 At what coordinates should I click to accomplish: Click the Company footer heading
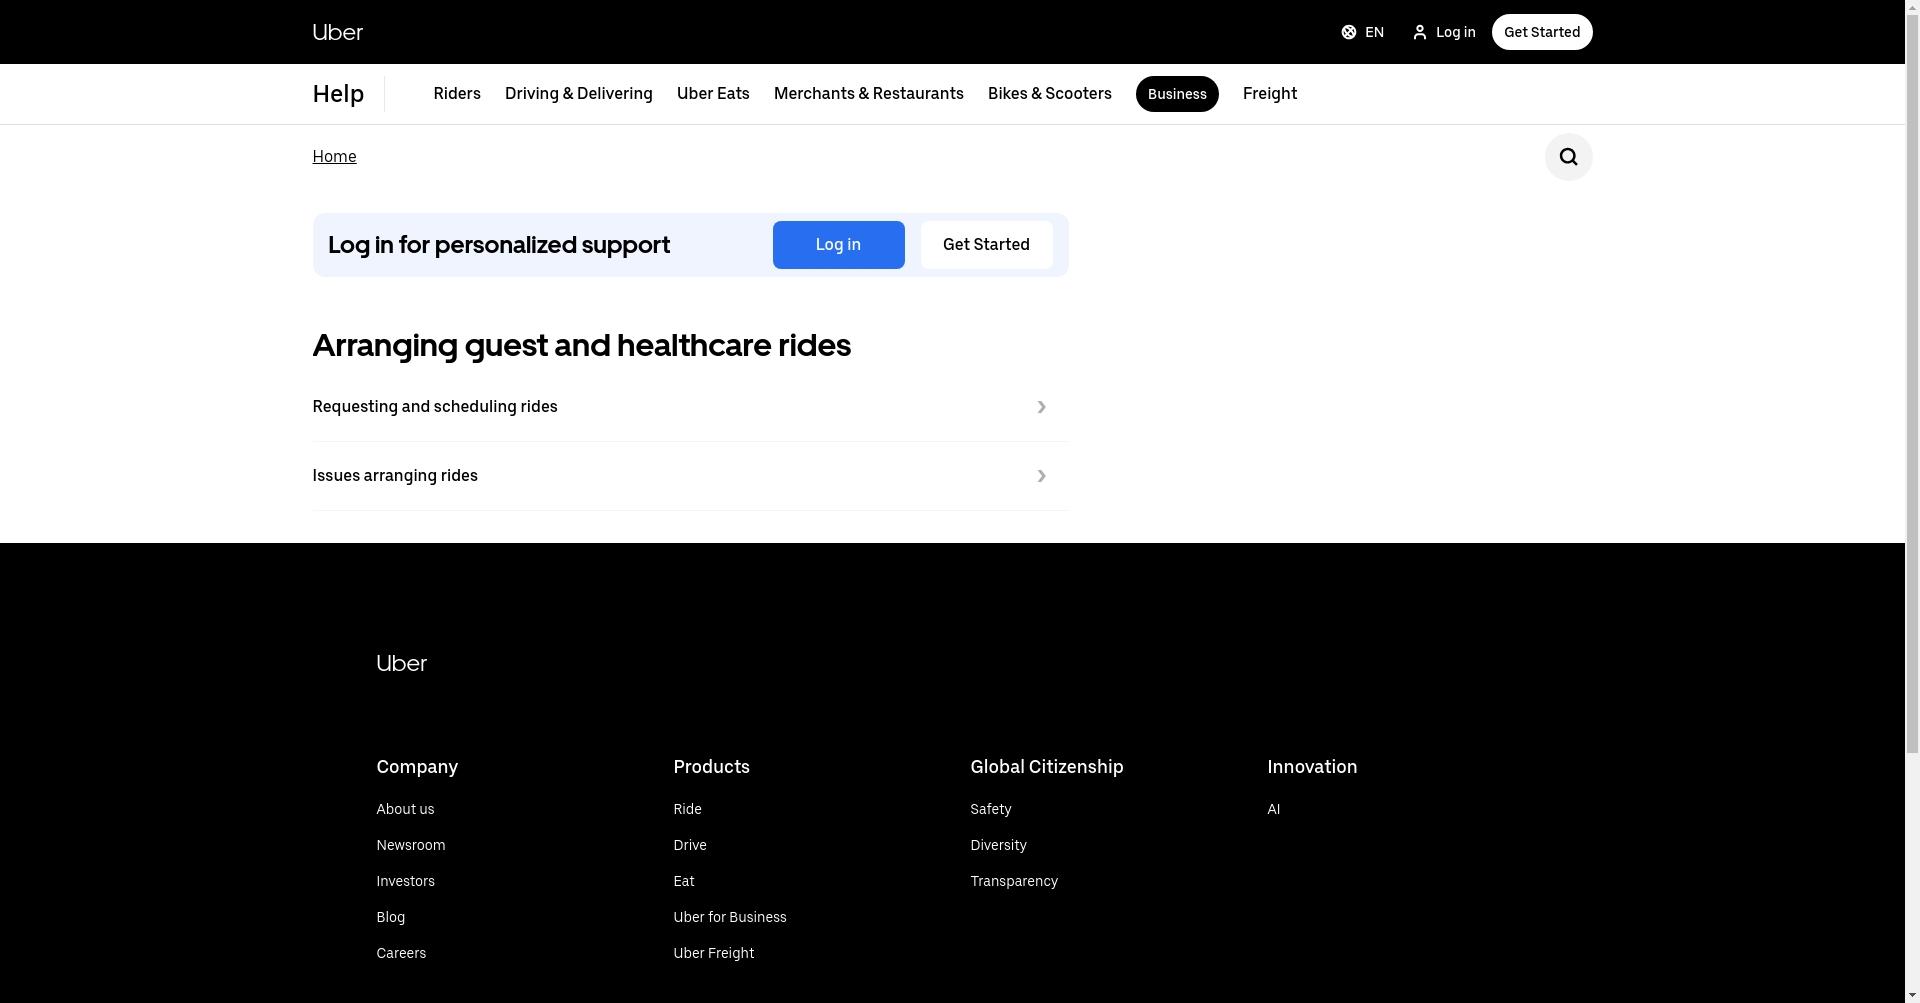[x=417, y=767]
